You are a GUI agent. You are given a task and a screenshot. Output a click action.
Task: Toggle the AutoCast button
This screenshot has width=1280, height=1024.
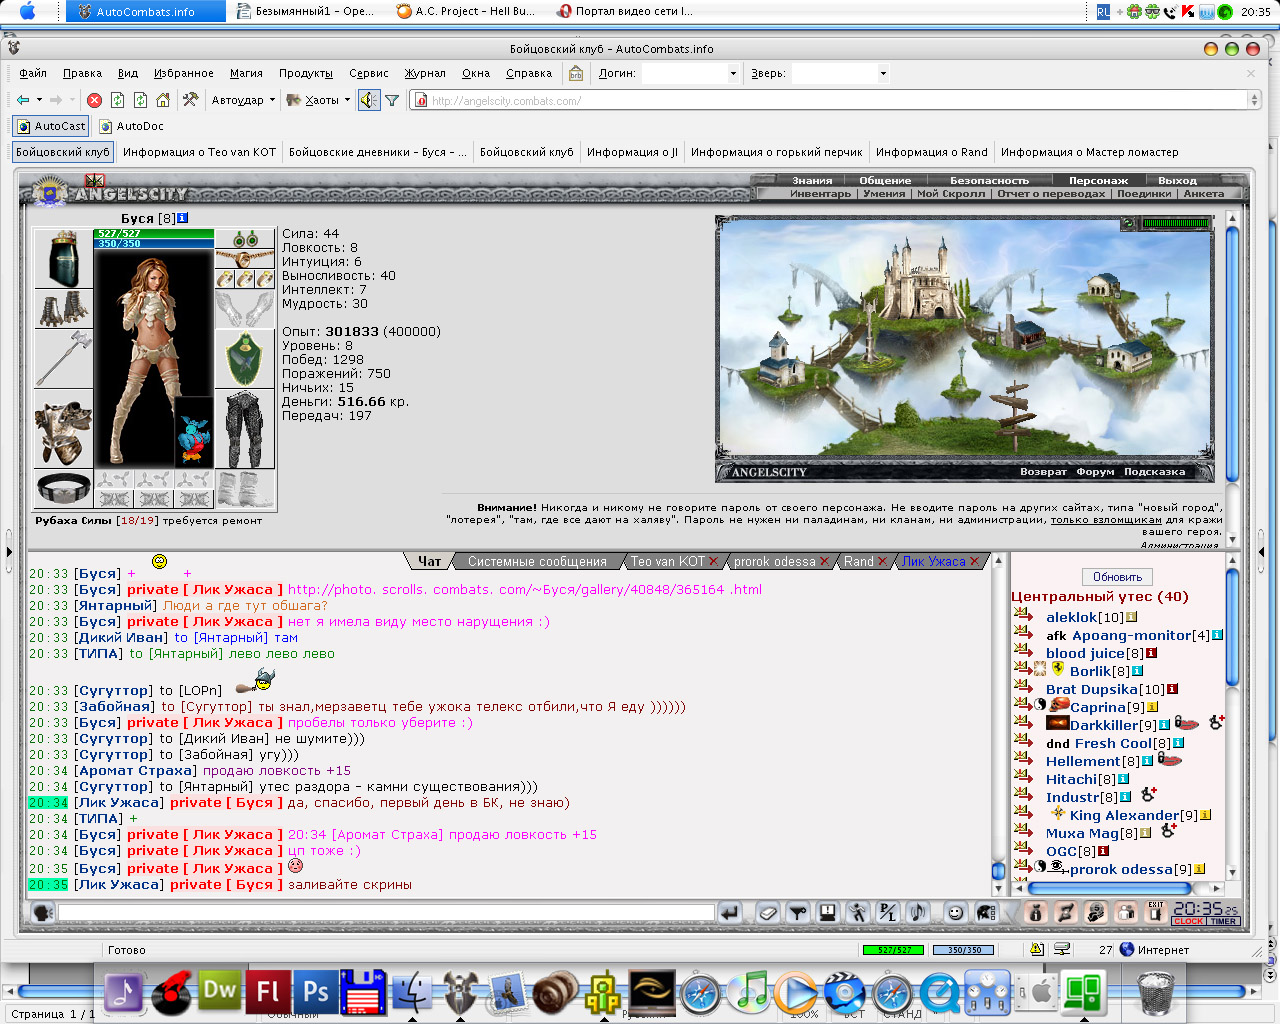pyautogui.click(x=51, y=126)
